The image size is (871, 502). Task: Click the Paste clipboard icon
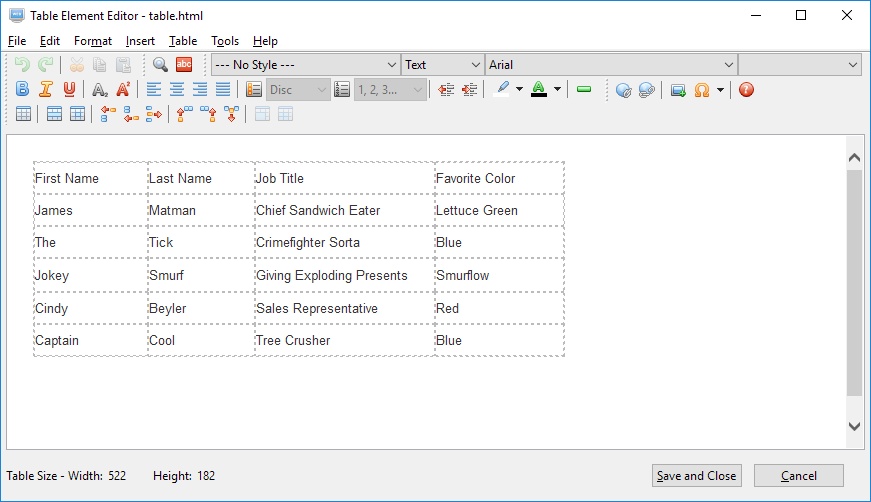tap(123, 65)
